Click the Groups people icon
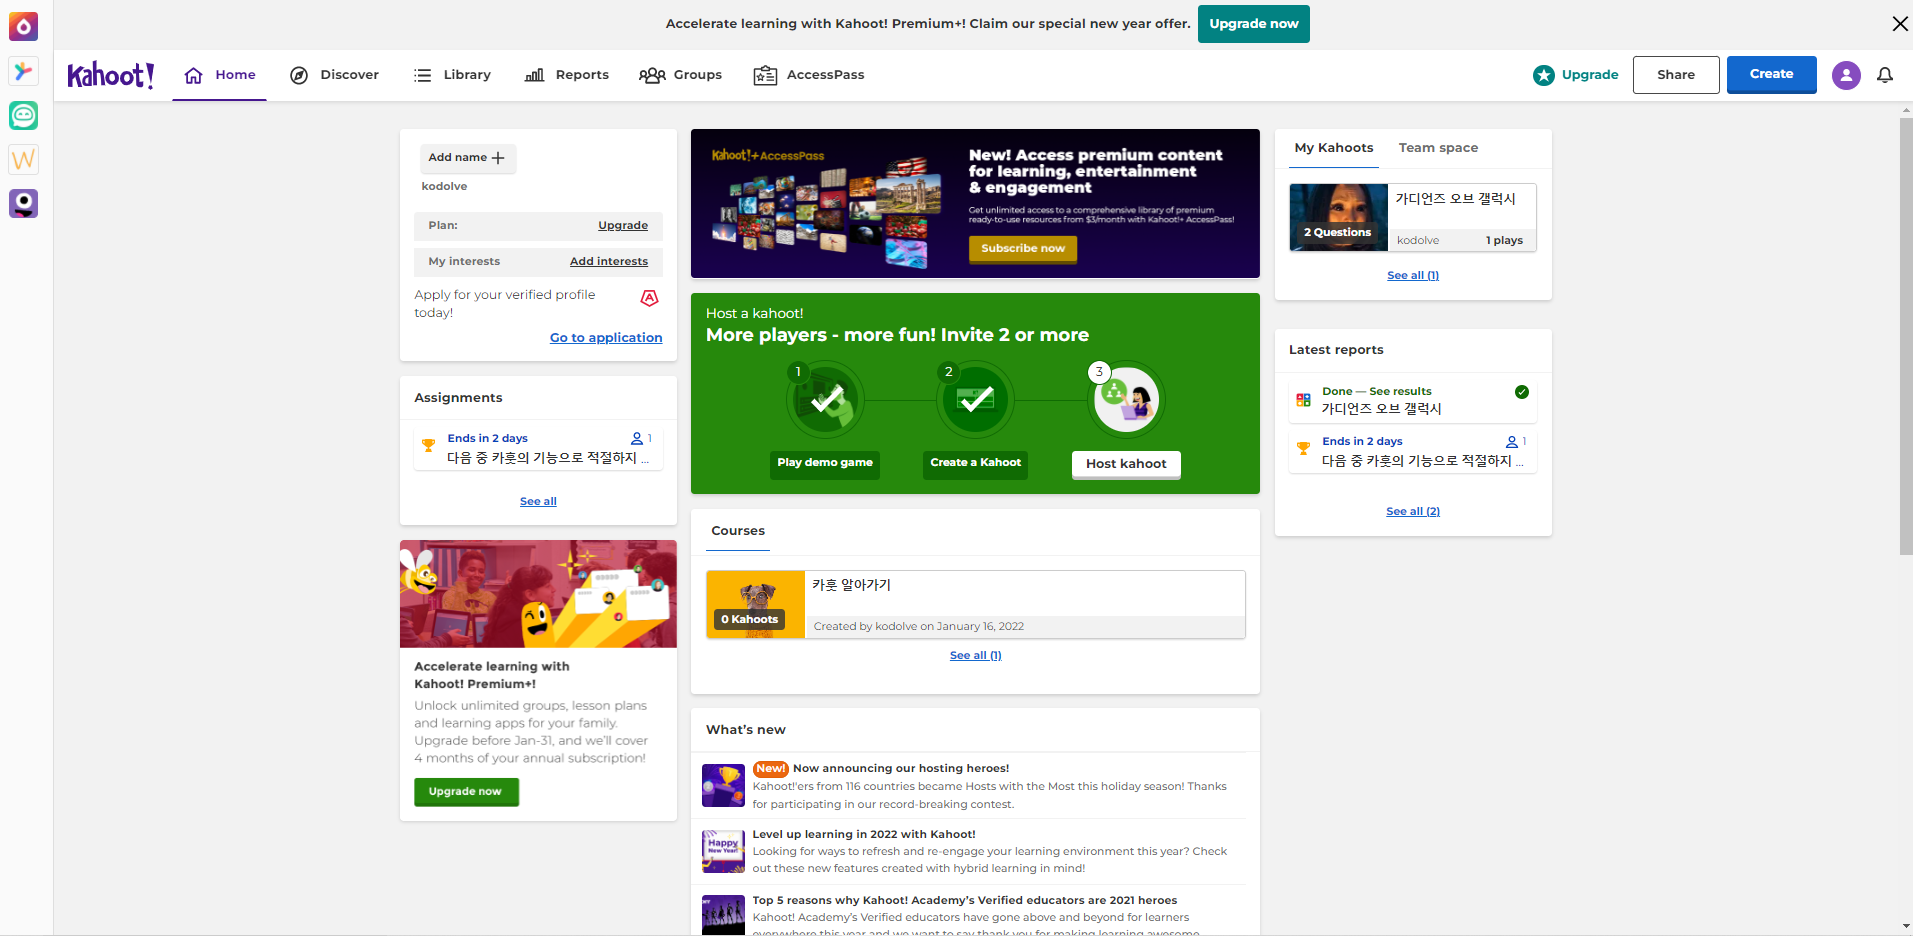This screenshot has height=936, width=1913. pos(652,75)
